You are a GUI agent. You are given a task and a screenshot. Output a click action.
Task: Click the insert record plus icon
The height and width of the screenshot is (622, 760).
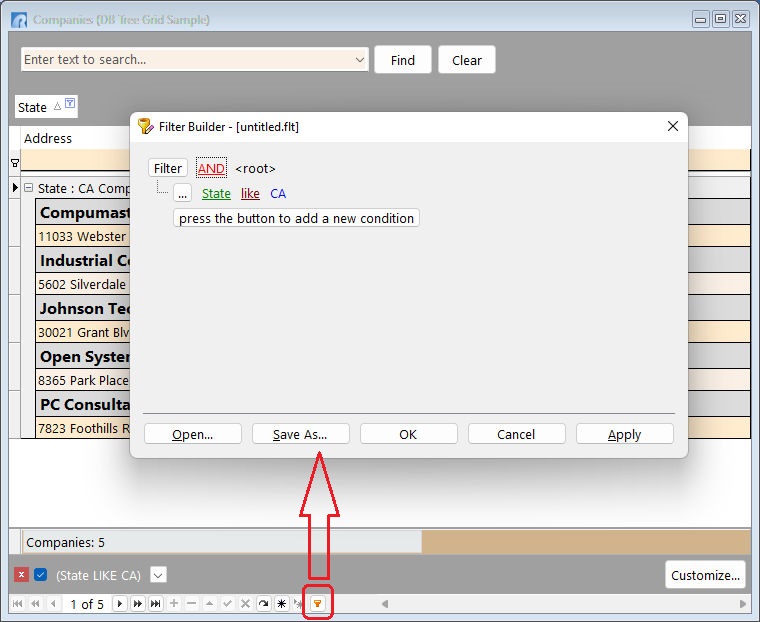174,604
